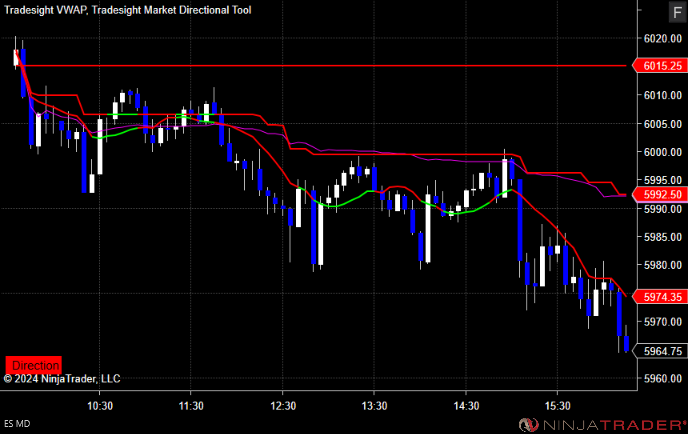Select the red 6015.25 price marker
This screenshot has width=688, height=434.
pos(659,66)
